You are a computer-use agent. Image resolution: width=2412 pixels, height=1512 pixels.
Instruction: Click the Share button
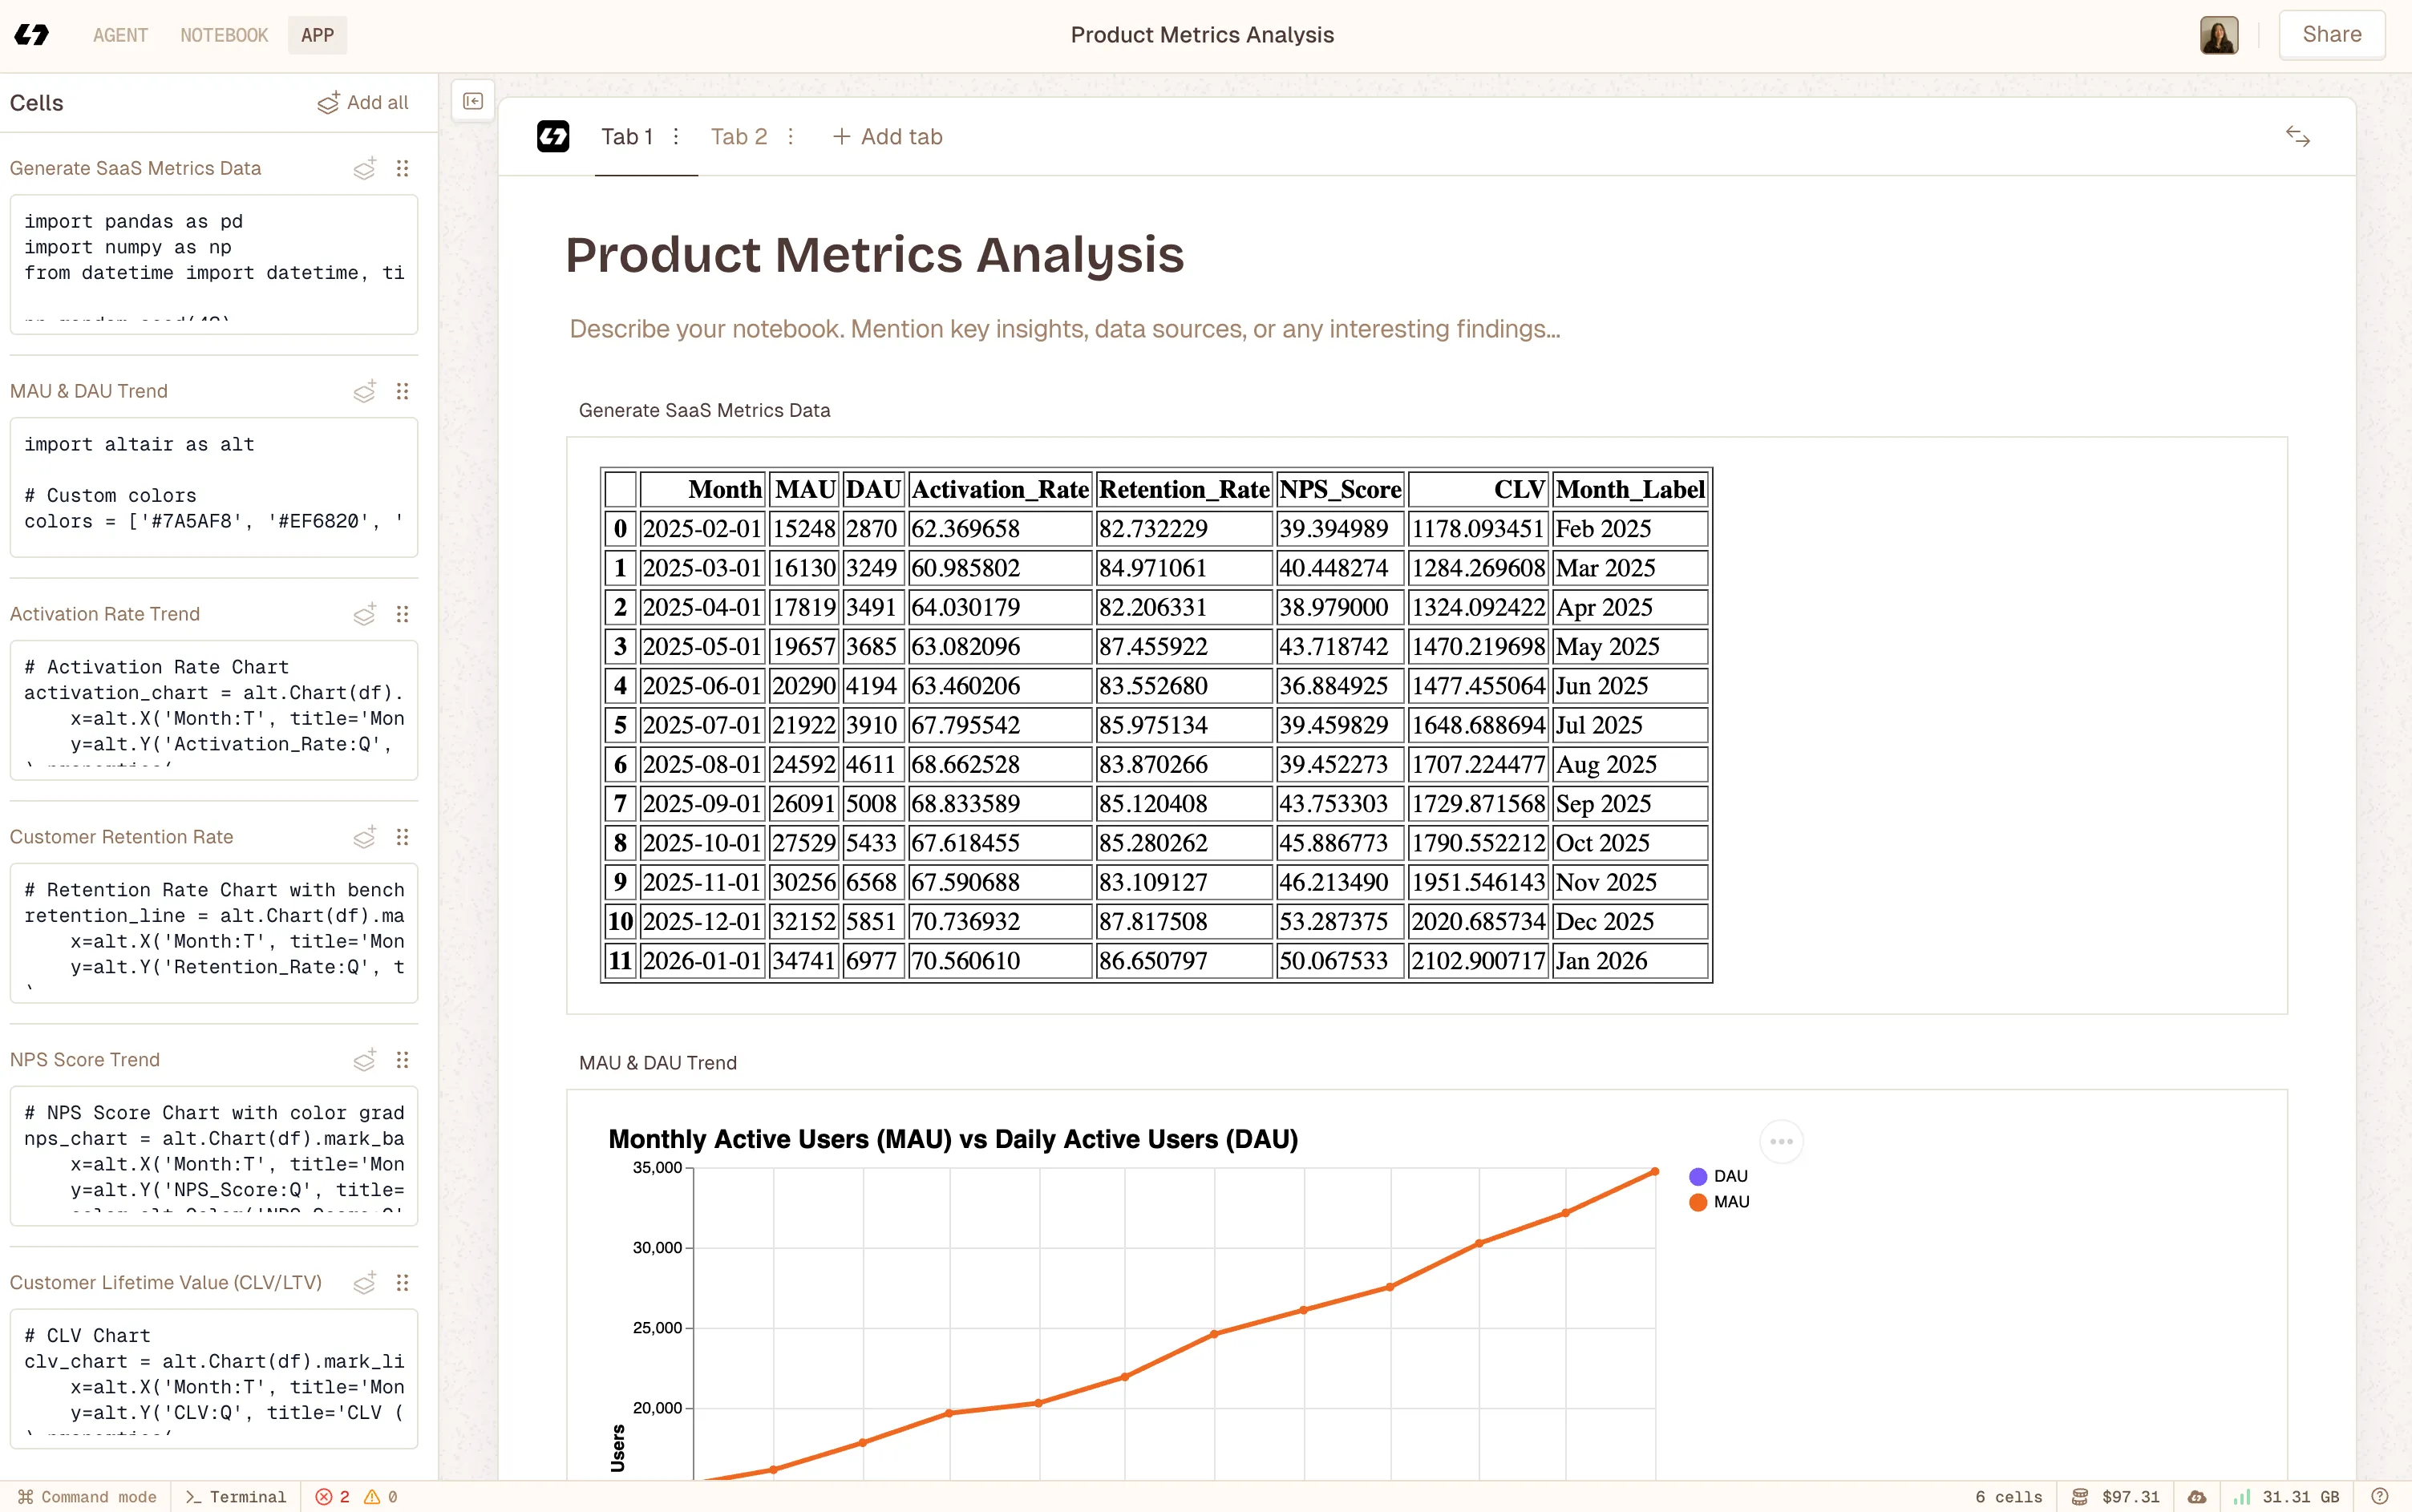pos(2331,33)
